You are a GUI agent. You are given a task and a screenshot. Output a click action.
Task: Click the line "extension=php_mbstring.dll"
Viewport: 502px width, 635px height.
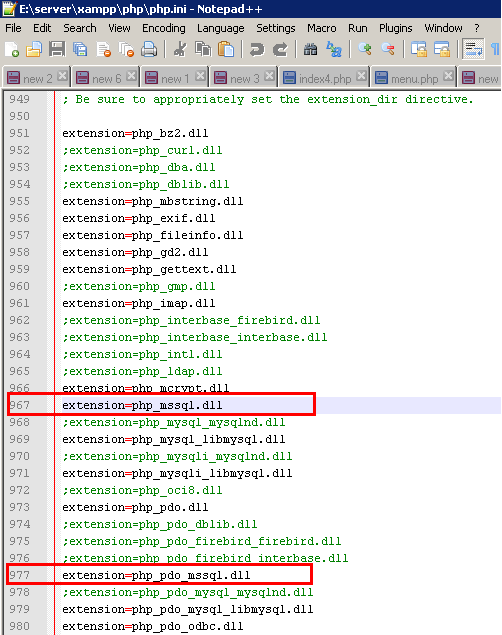point(153,201)
